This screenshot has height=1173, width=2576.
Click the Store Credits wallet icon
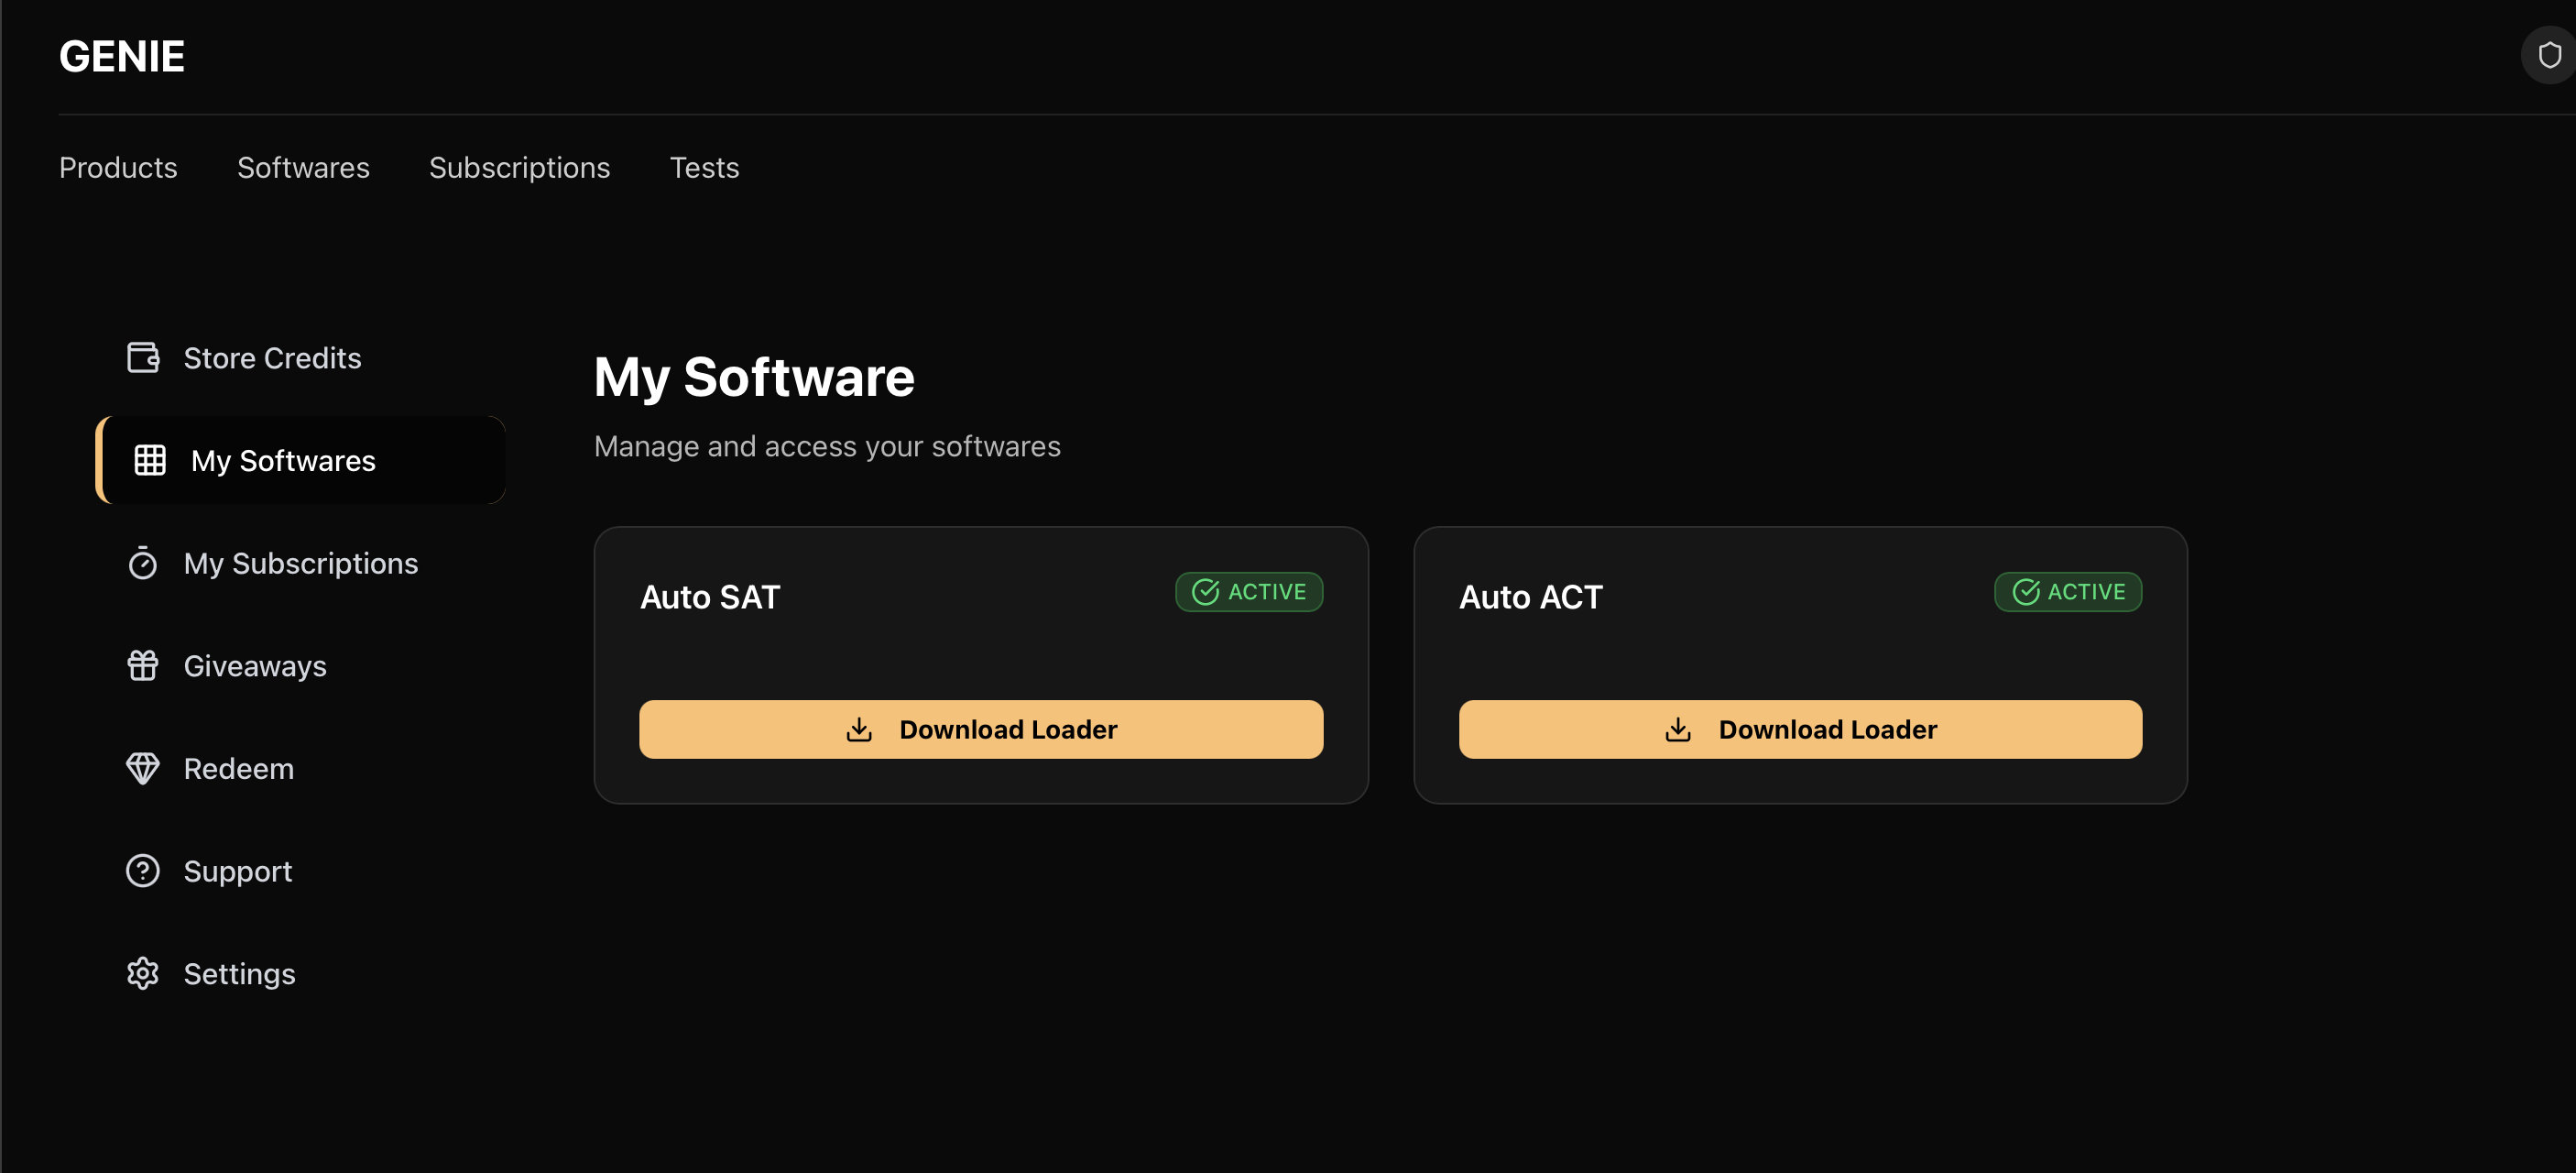coord(143,358)
